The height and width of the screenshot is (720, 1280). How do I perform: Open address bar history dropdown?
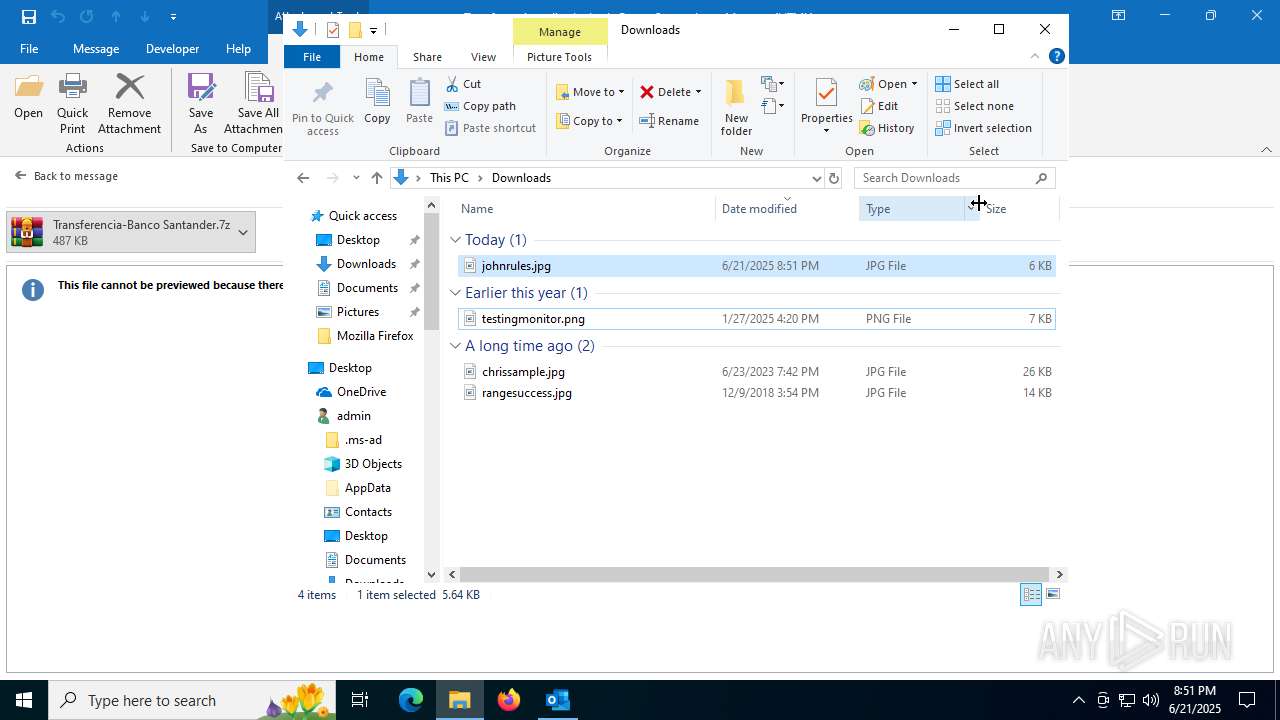click(x=816, y=178)
